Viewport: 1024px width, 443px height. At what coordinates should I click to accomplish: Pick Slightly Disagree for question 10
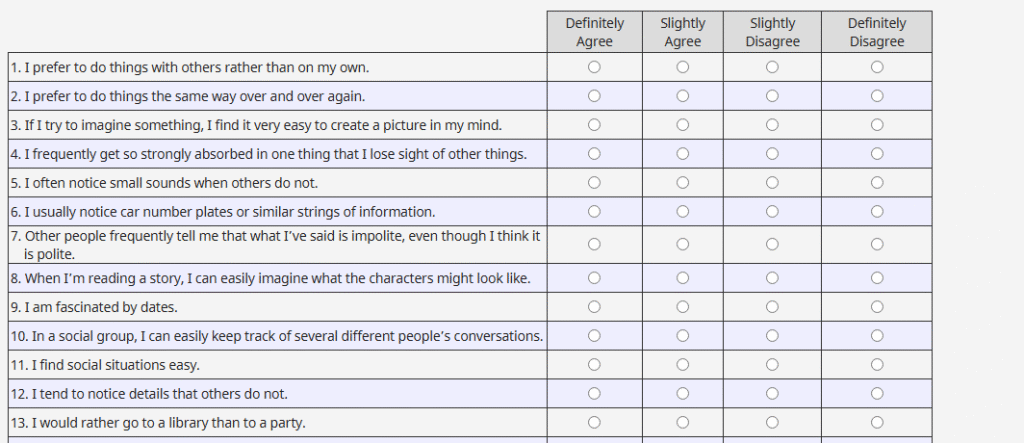coord(772,336)
